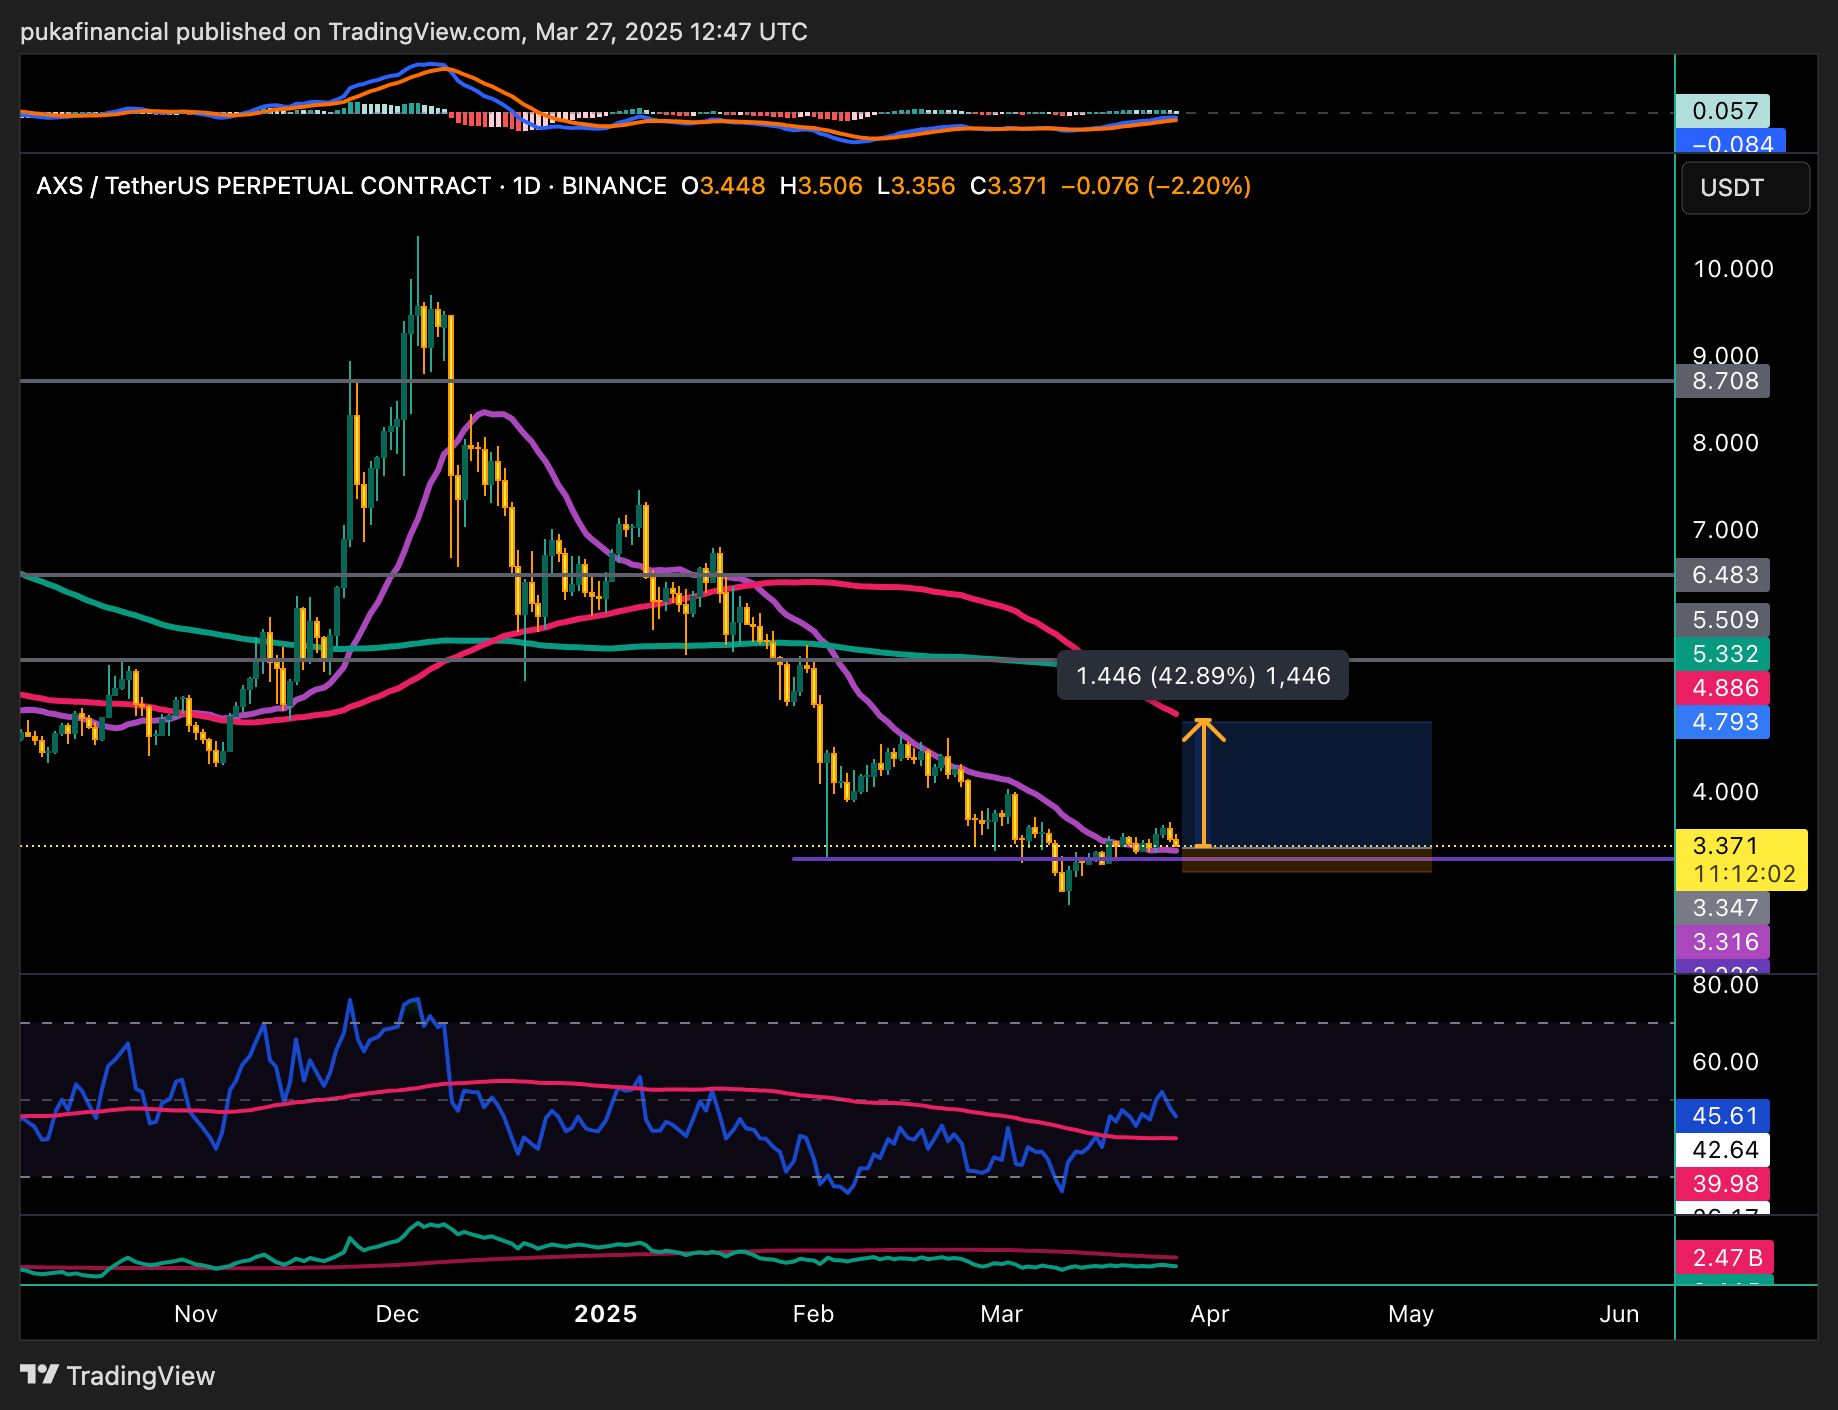Viewport: 1838px width, 1410px height.
Task: Click the green 5.332 moving average label
Action: [x=1723, y=654]
